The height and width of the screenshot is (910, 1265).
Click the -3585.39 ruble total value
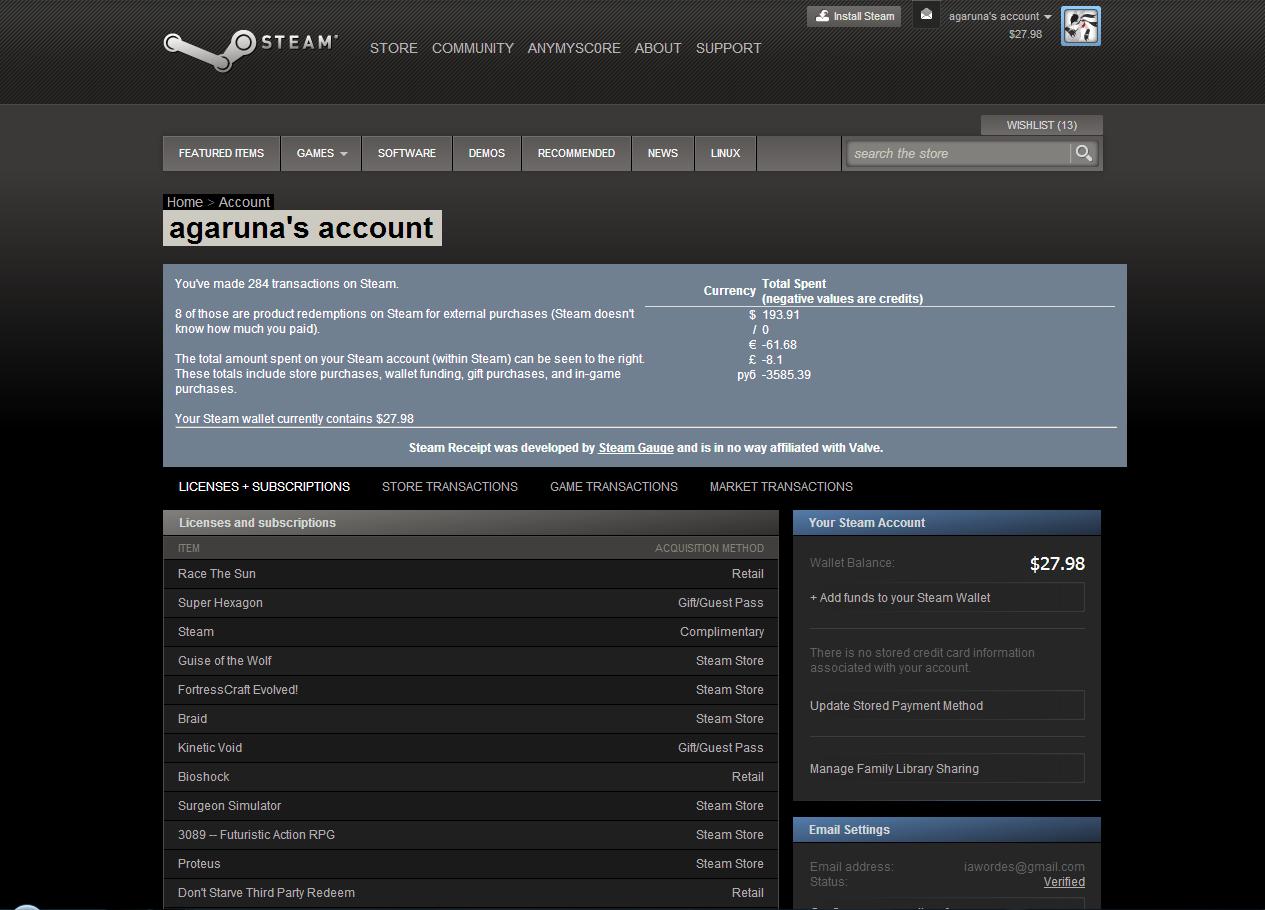tap(786, 375)
